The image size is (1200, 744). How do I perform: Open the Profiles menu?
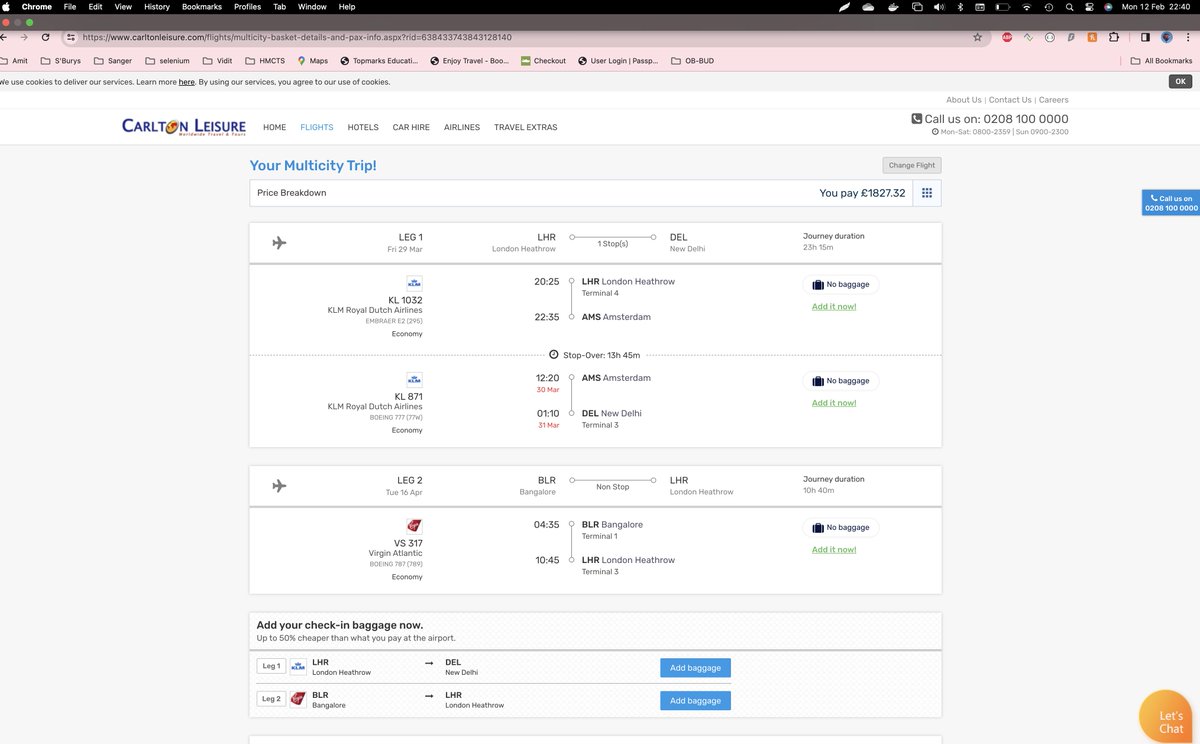(247, 7)
